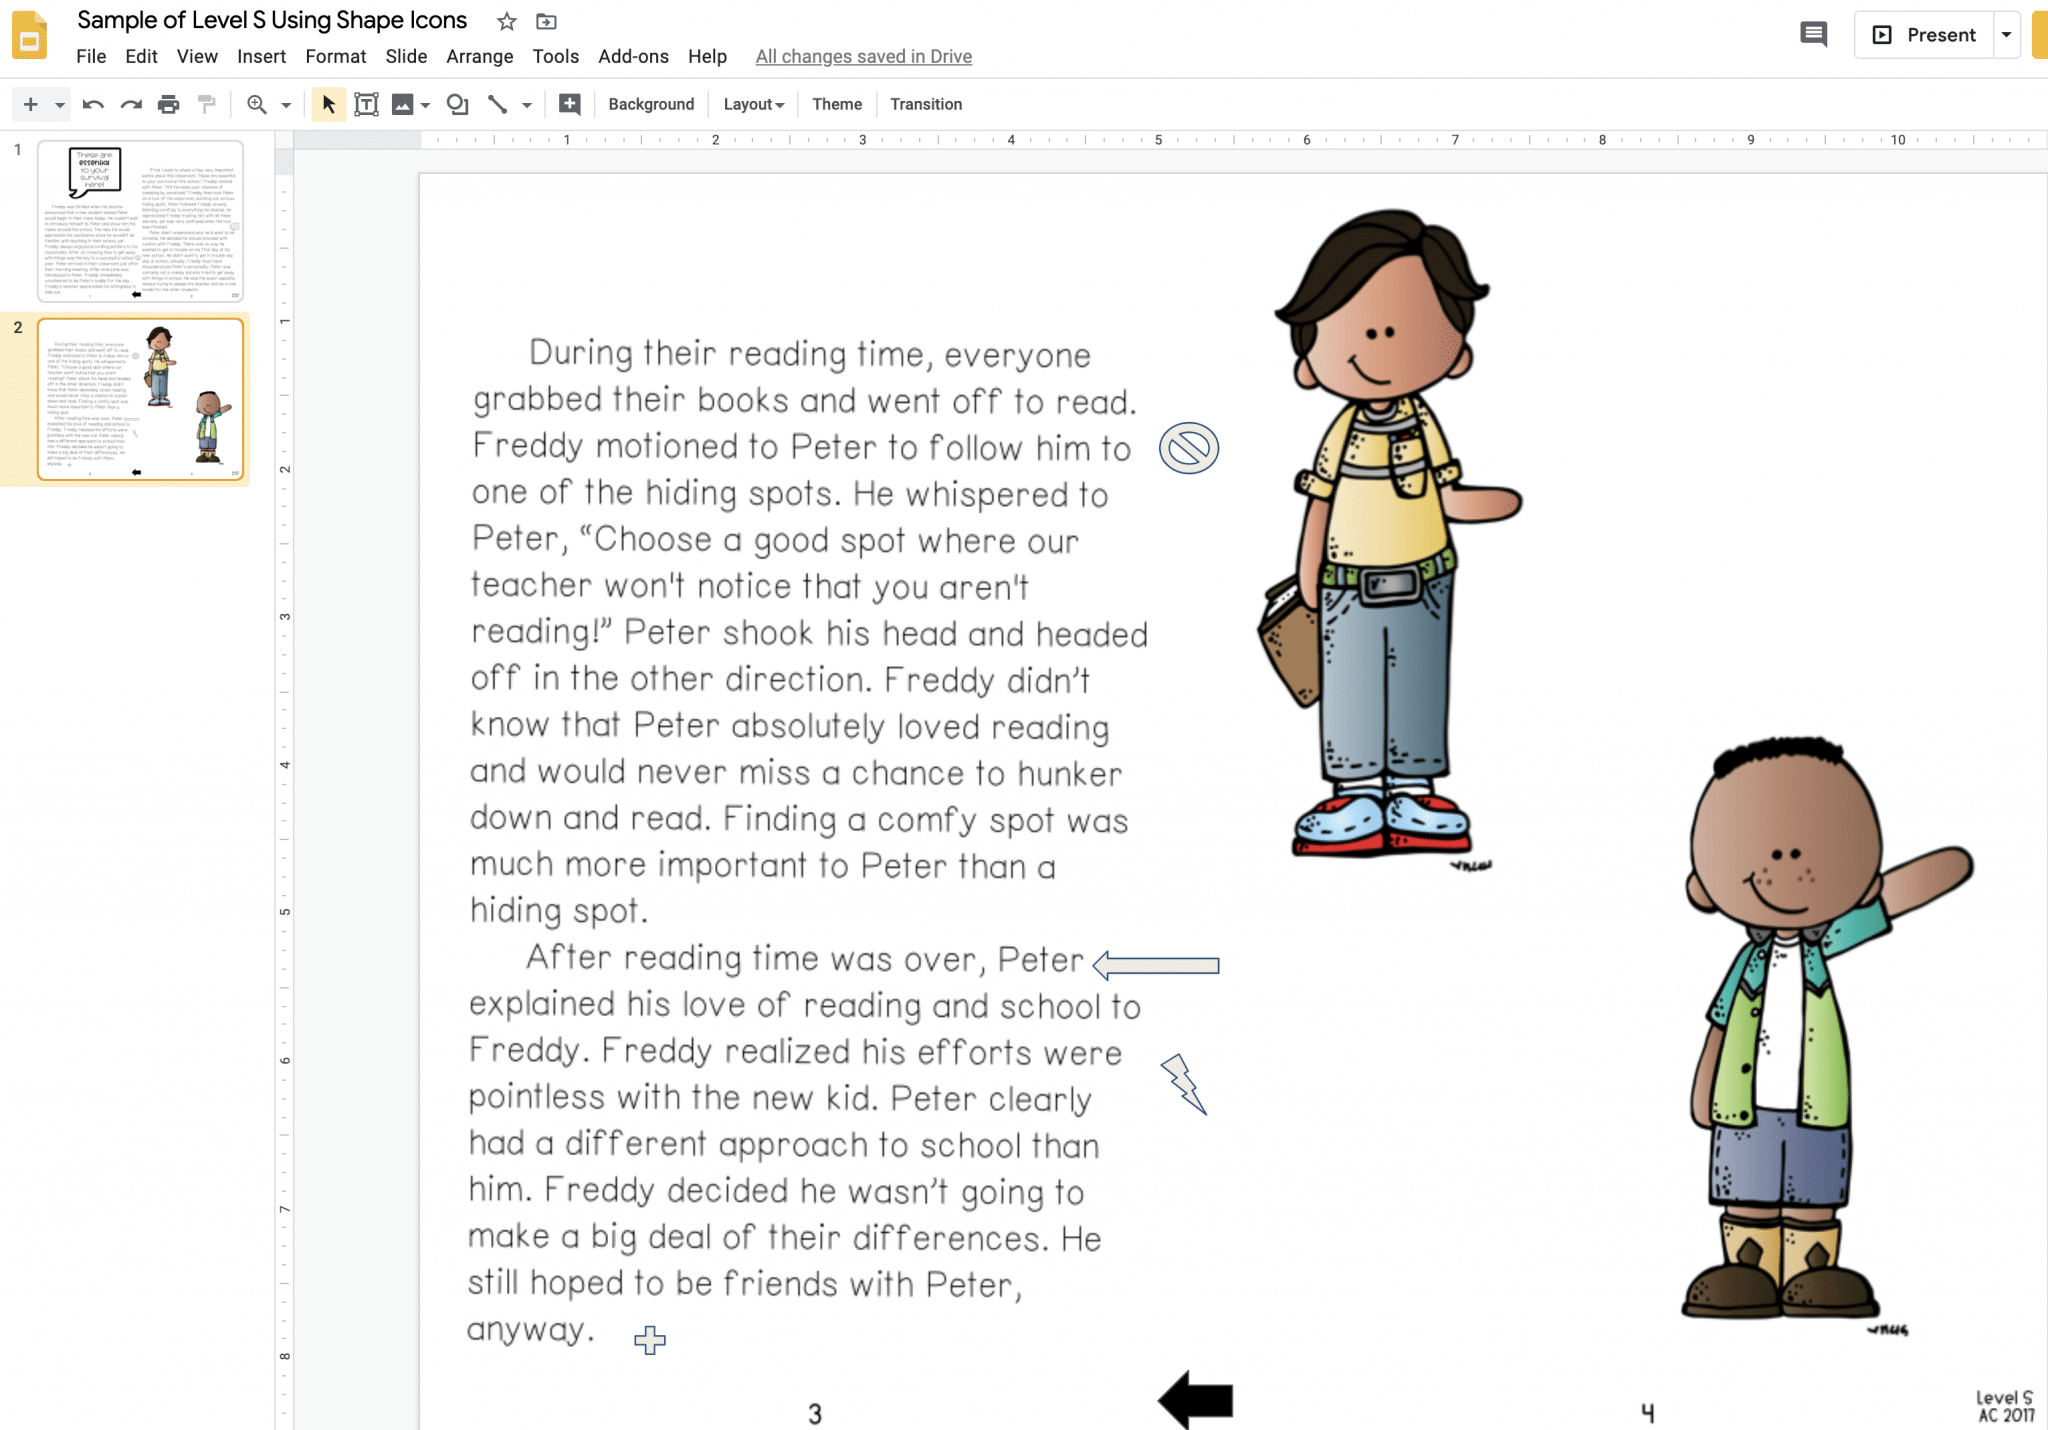Open the Layout dropdown
This screenshot has height=1430, width=2048.
[x=752, y=103]
